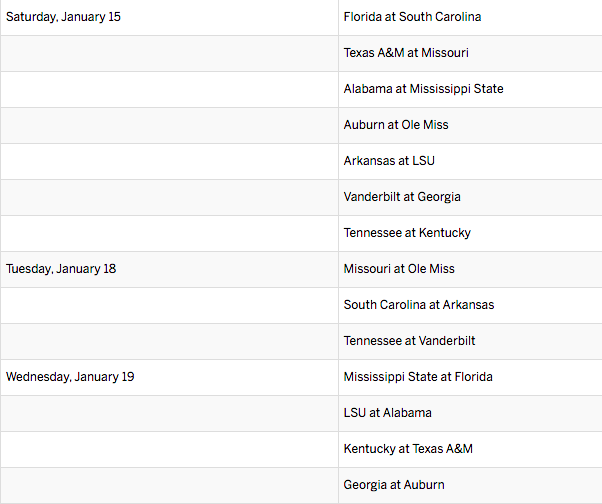
Task: Select Georgia at Auburn game text
Action: coord(394,485)
